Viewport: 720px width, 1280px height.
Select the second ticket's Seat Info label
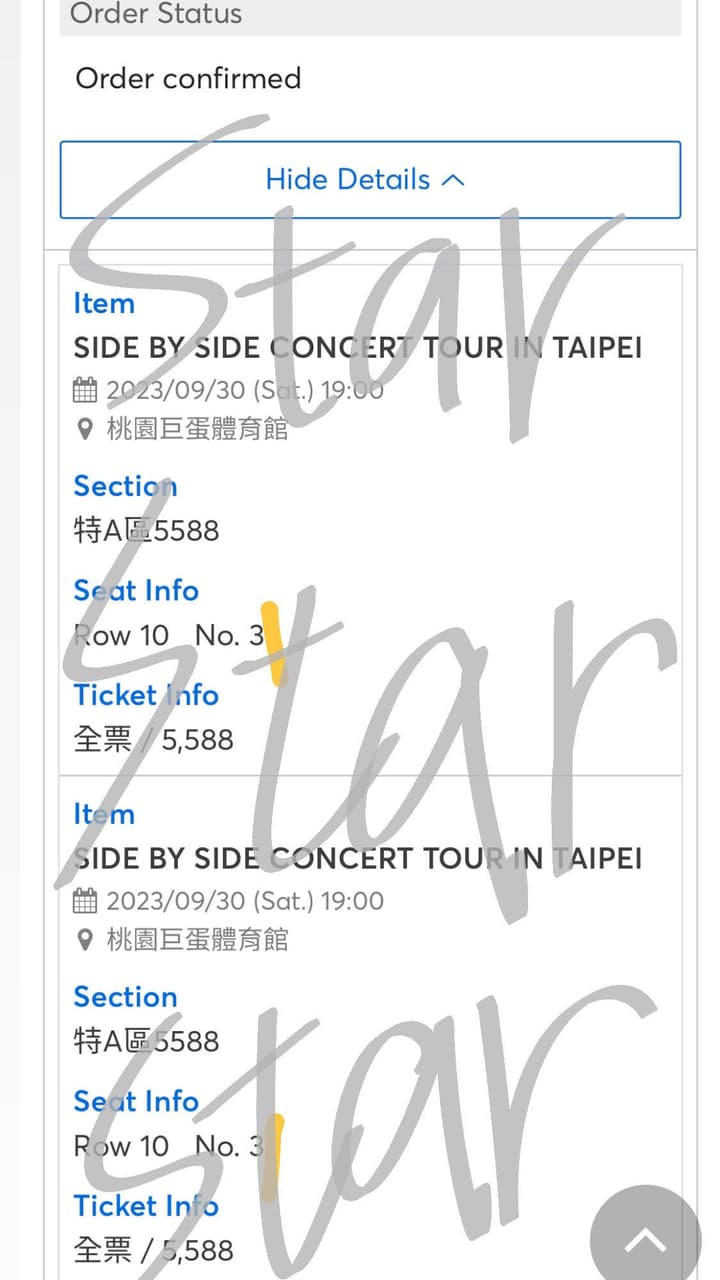pos(136,1101)
